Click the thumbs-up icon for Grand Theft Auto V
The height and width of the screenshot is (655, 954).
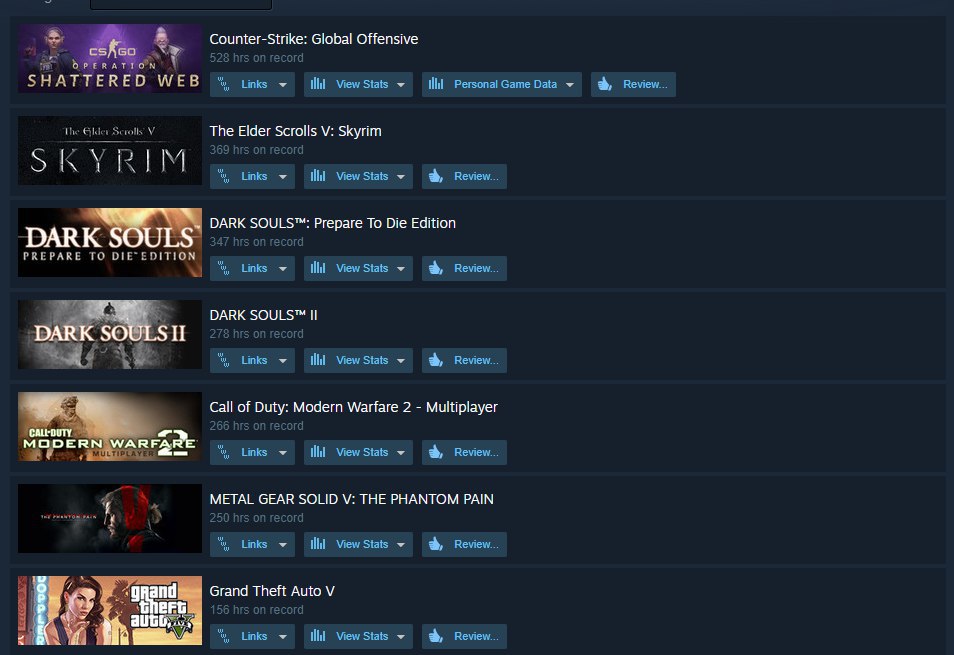(436, 636)
